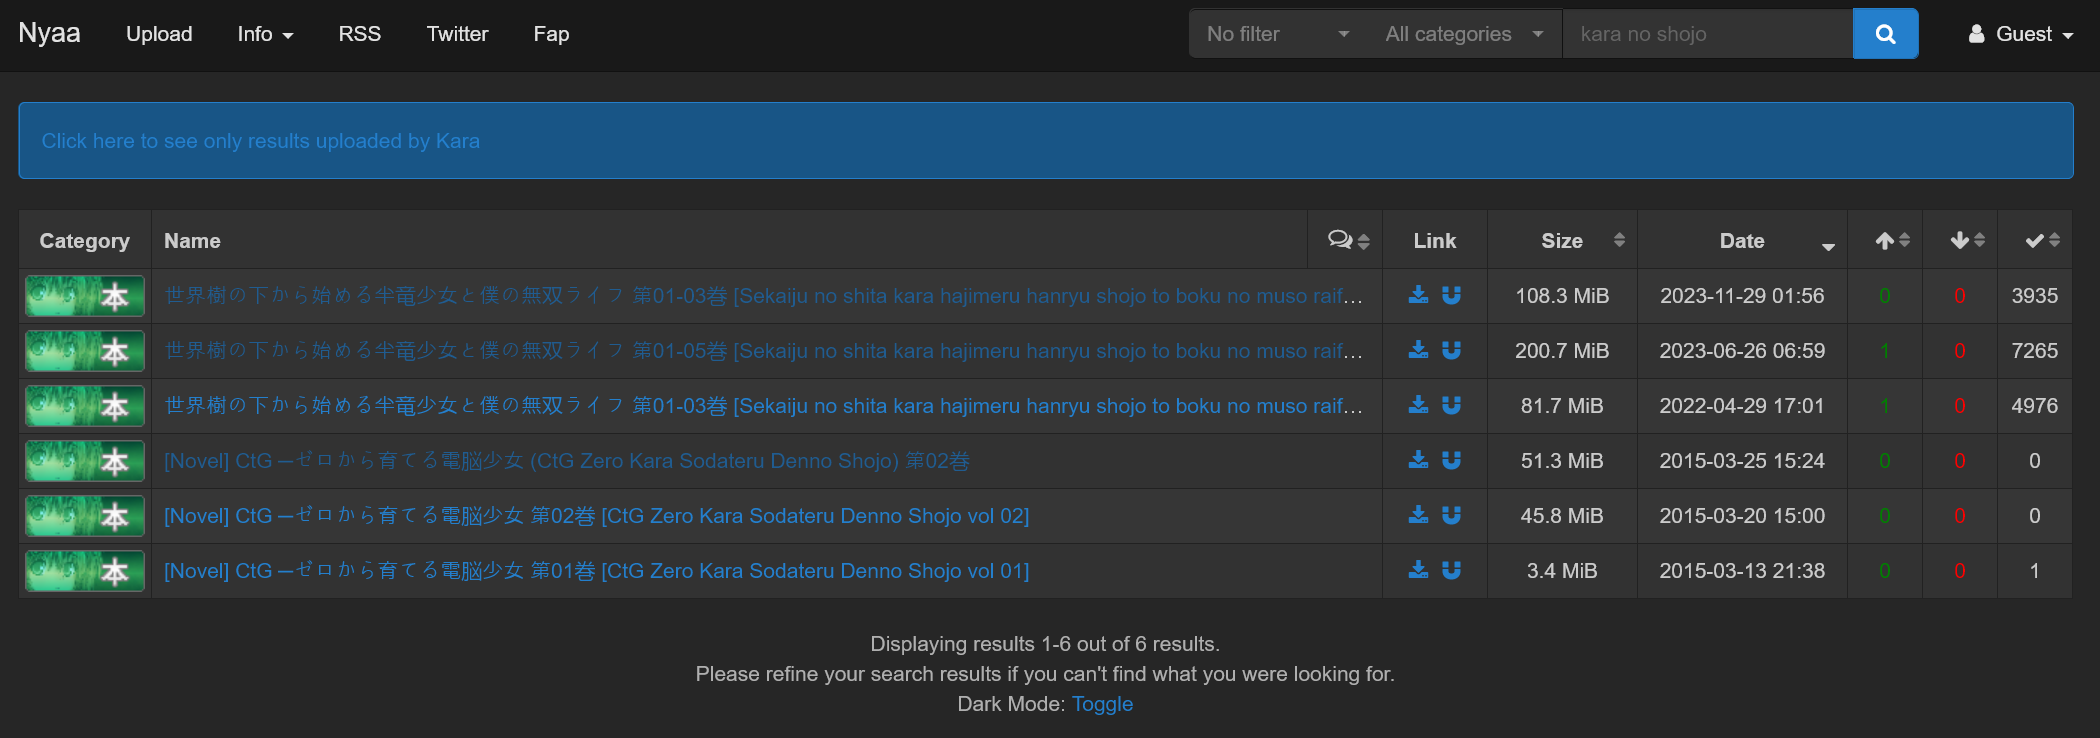
Task: Open the Fap link
Action: click(551, 34)
